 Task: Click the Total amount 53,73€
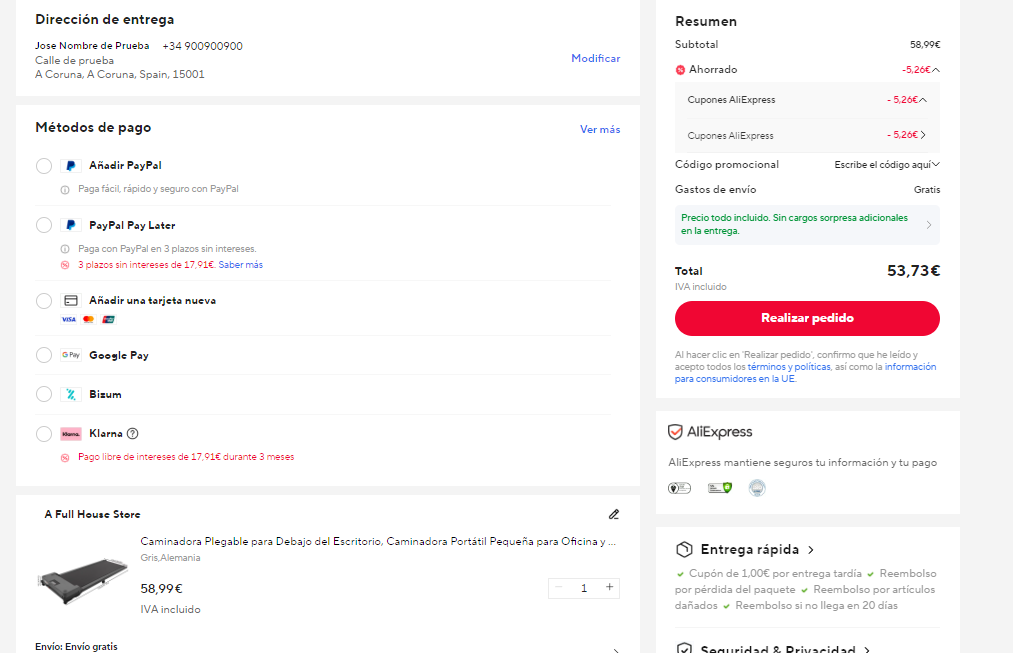pos(914,271)
